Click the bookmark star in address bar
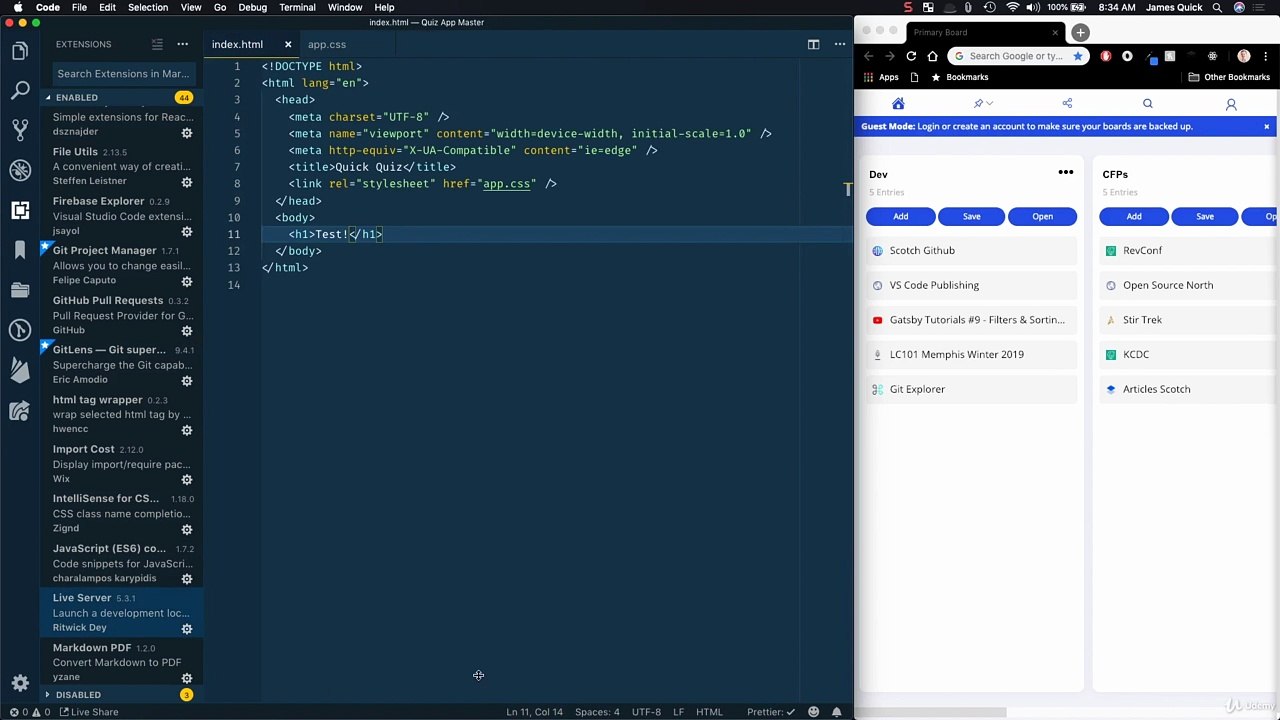 [x=1077, y=56]
